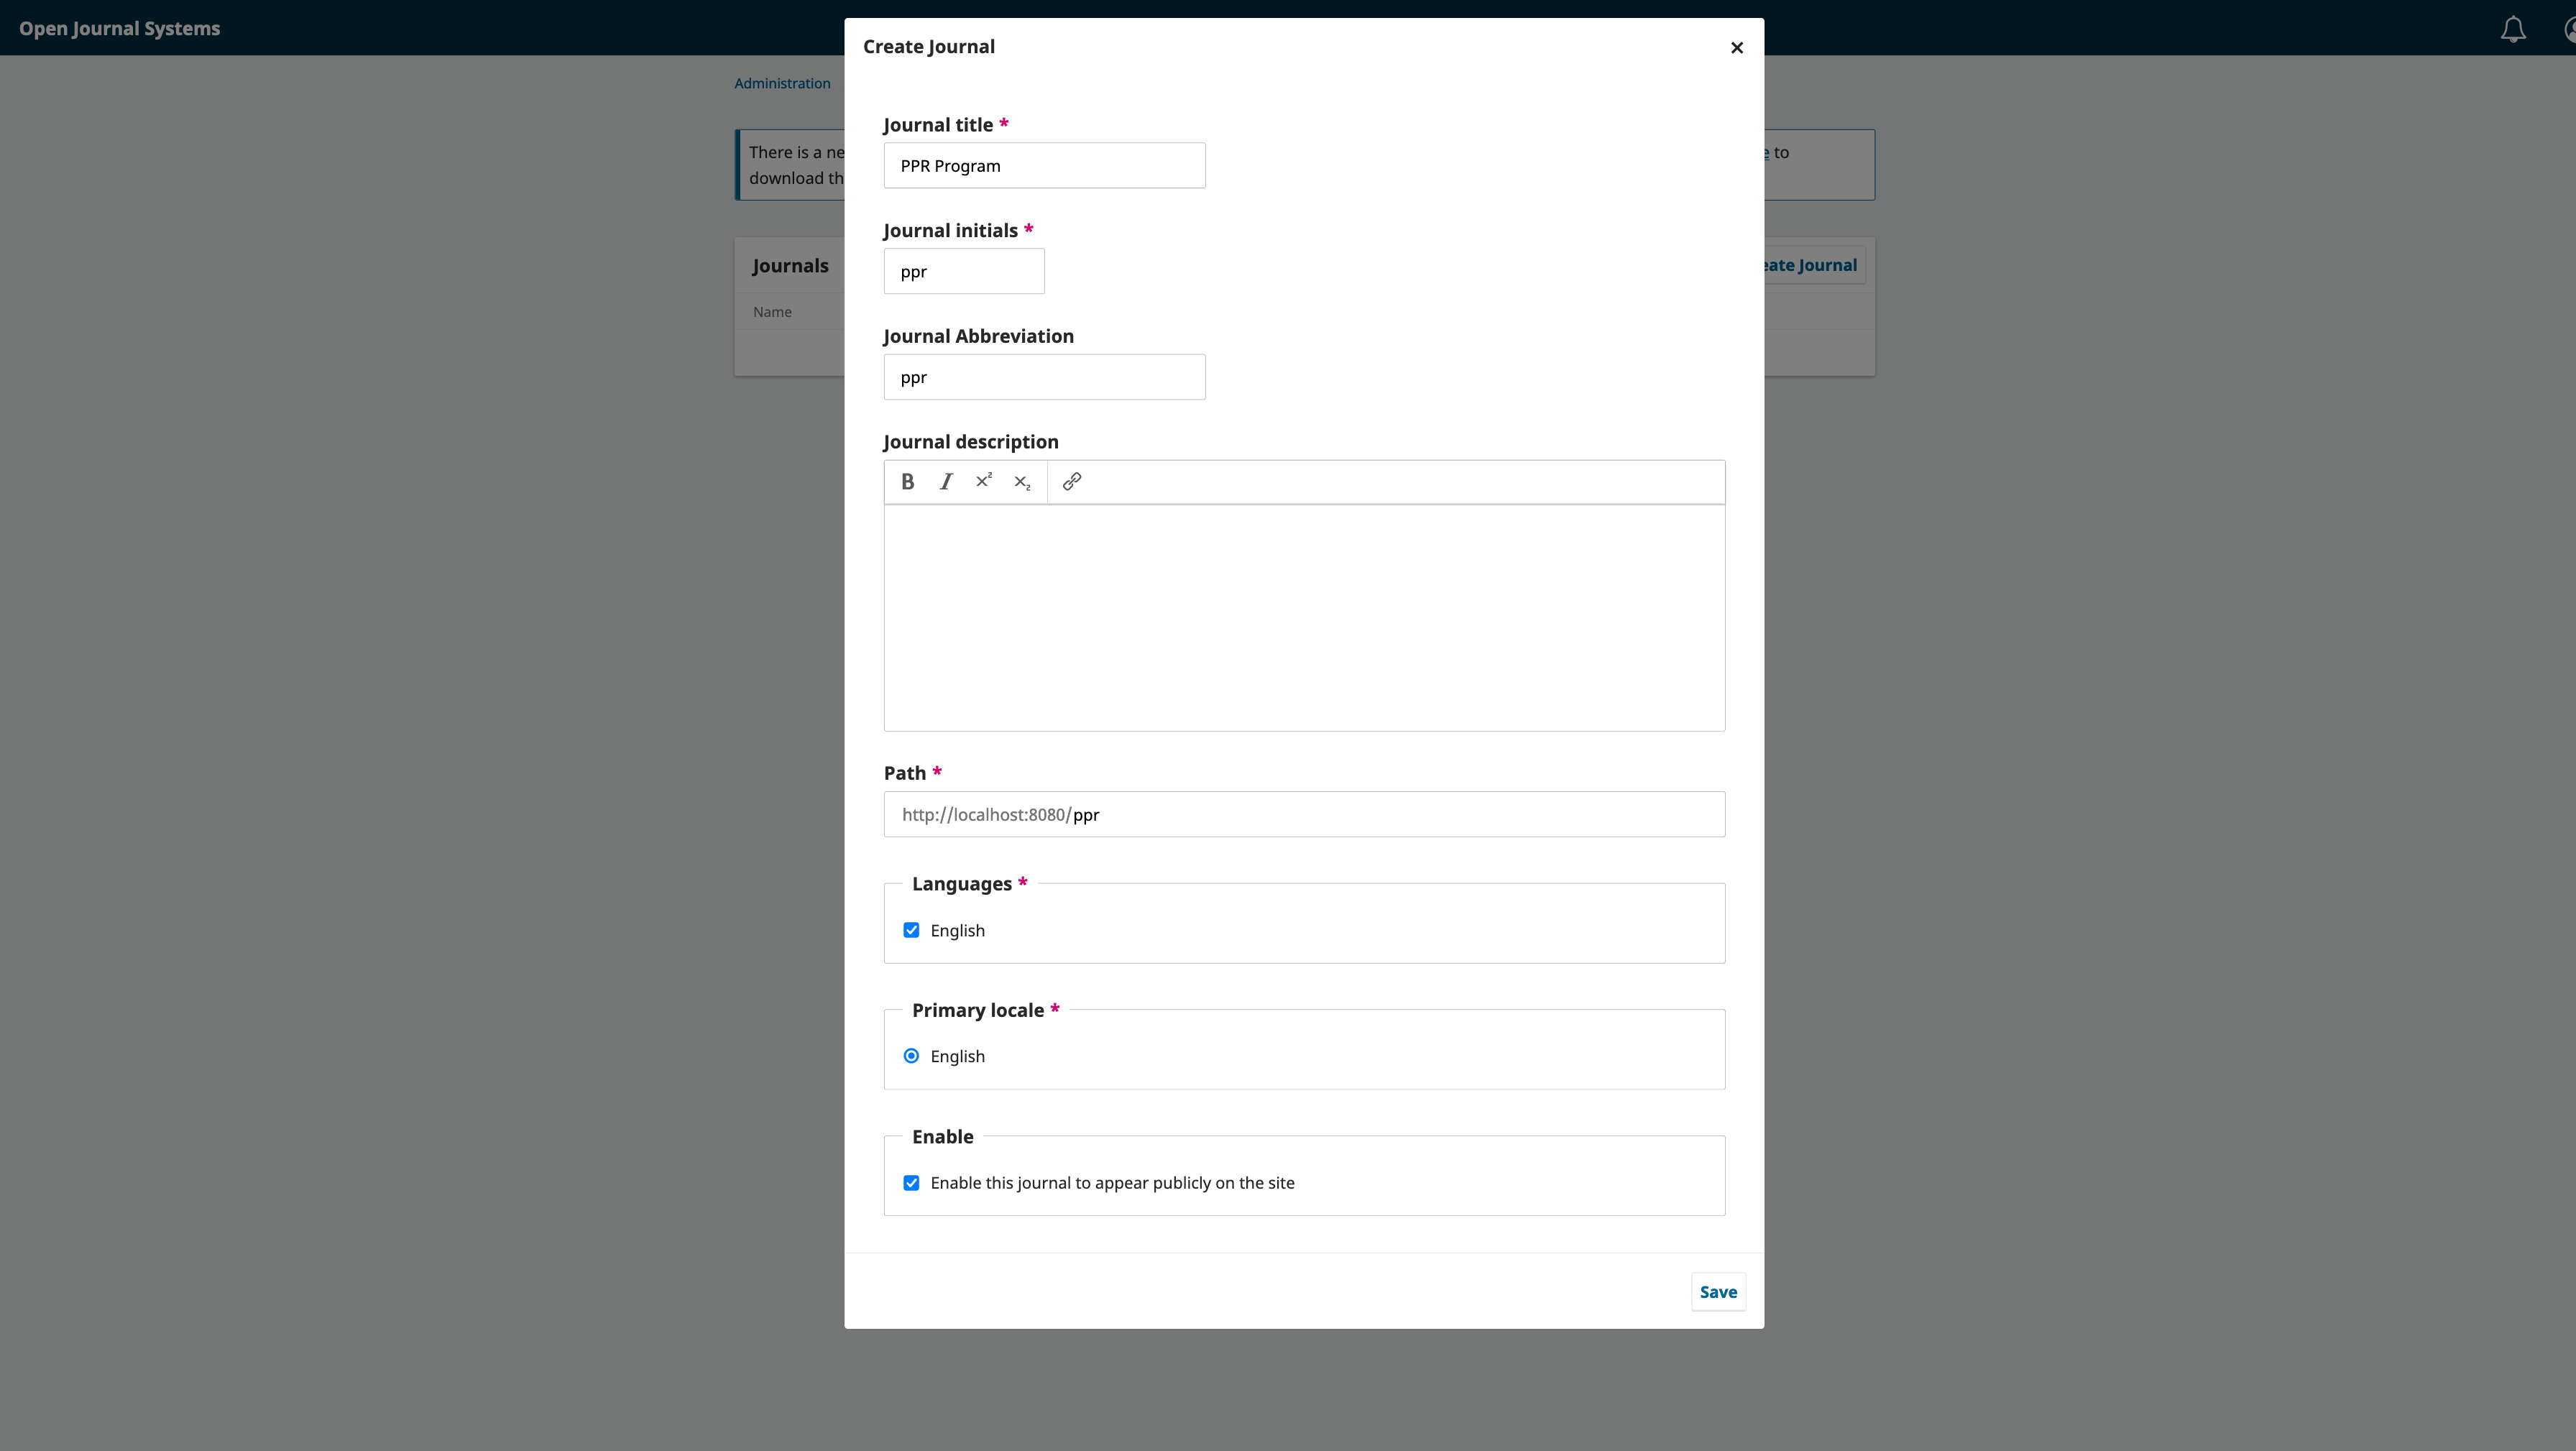Viewport: 2576px width, 1451px height.
Task: Insert a link in the description
Action: pos(1072,482)
